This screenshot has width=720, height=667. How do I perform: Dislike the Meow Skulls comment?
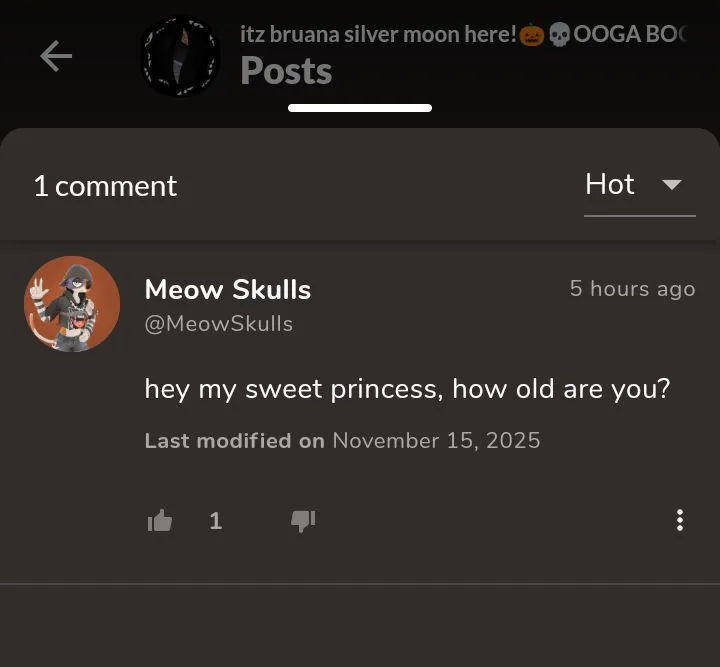pyautogui.click(x=303, y=520)
